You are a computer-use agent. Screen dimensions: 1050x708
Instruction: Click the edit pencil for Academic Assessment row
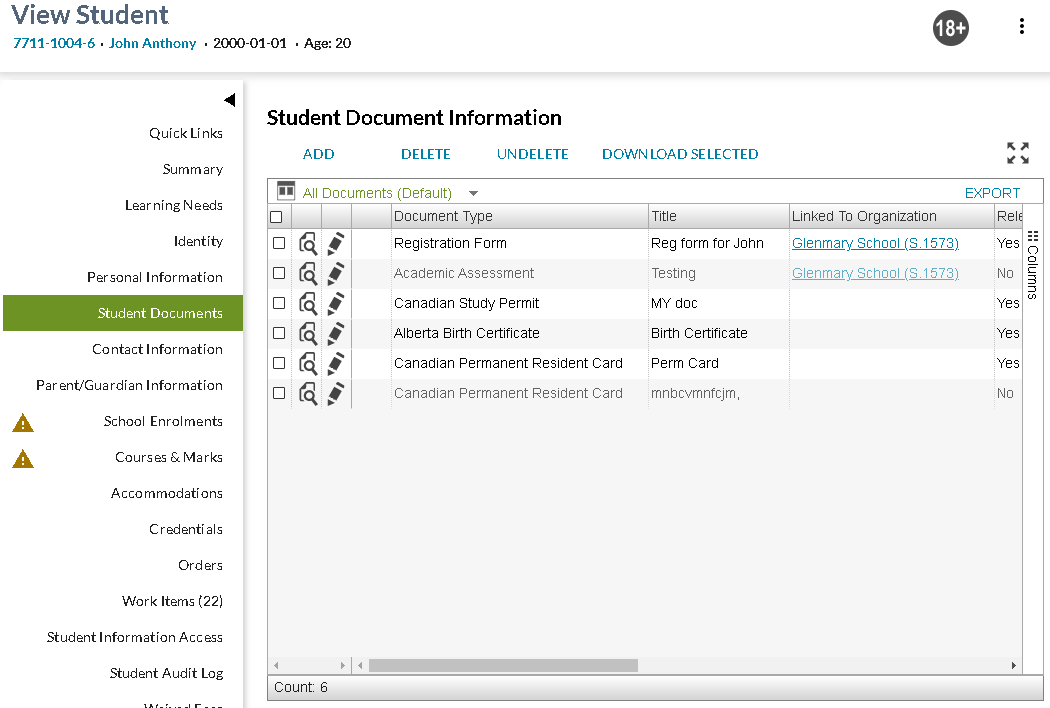[336, 273]
